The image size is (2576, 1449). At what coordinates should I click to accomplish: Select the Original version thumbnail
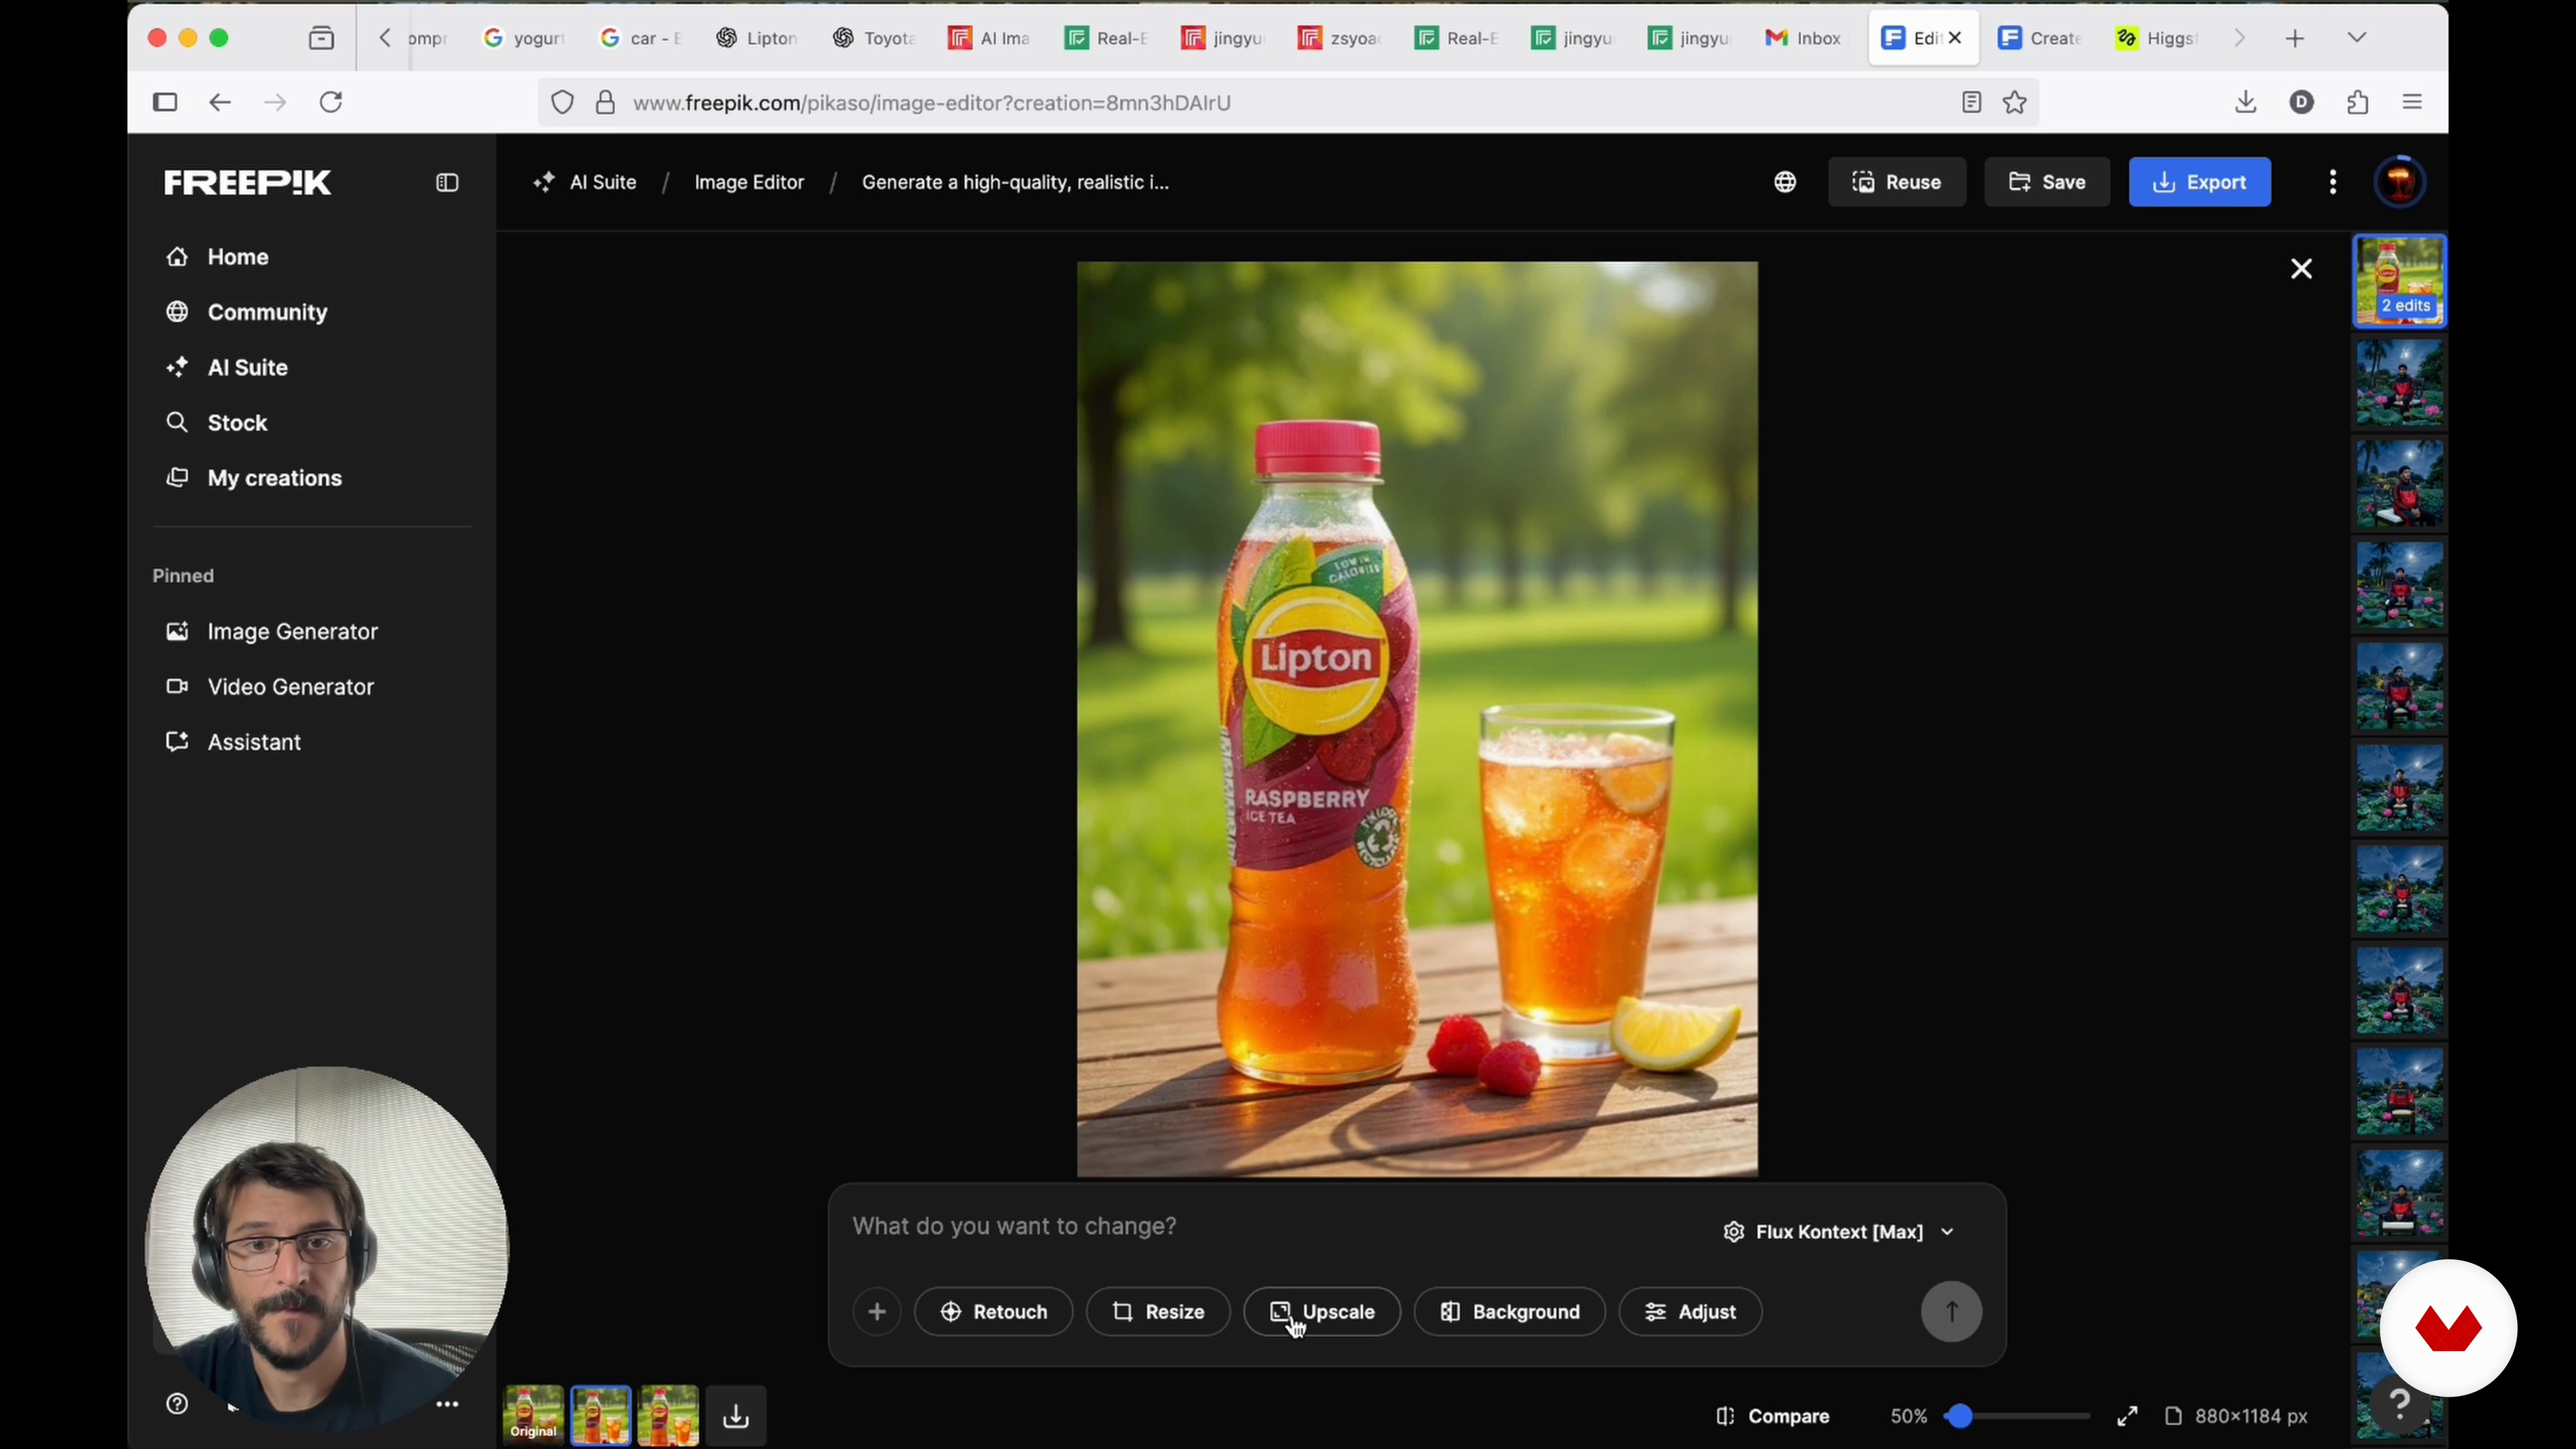click(x=533, y=1414)
